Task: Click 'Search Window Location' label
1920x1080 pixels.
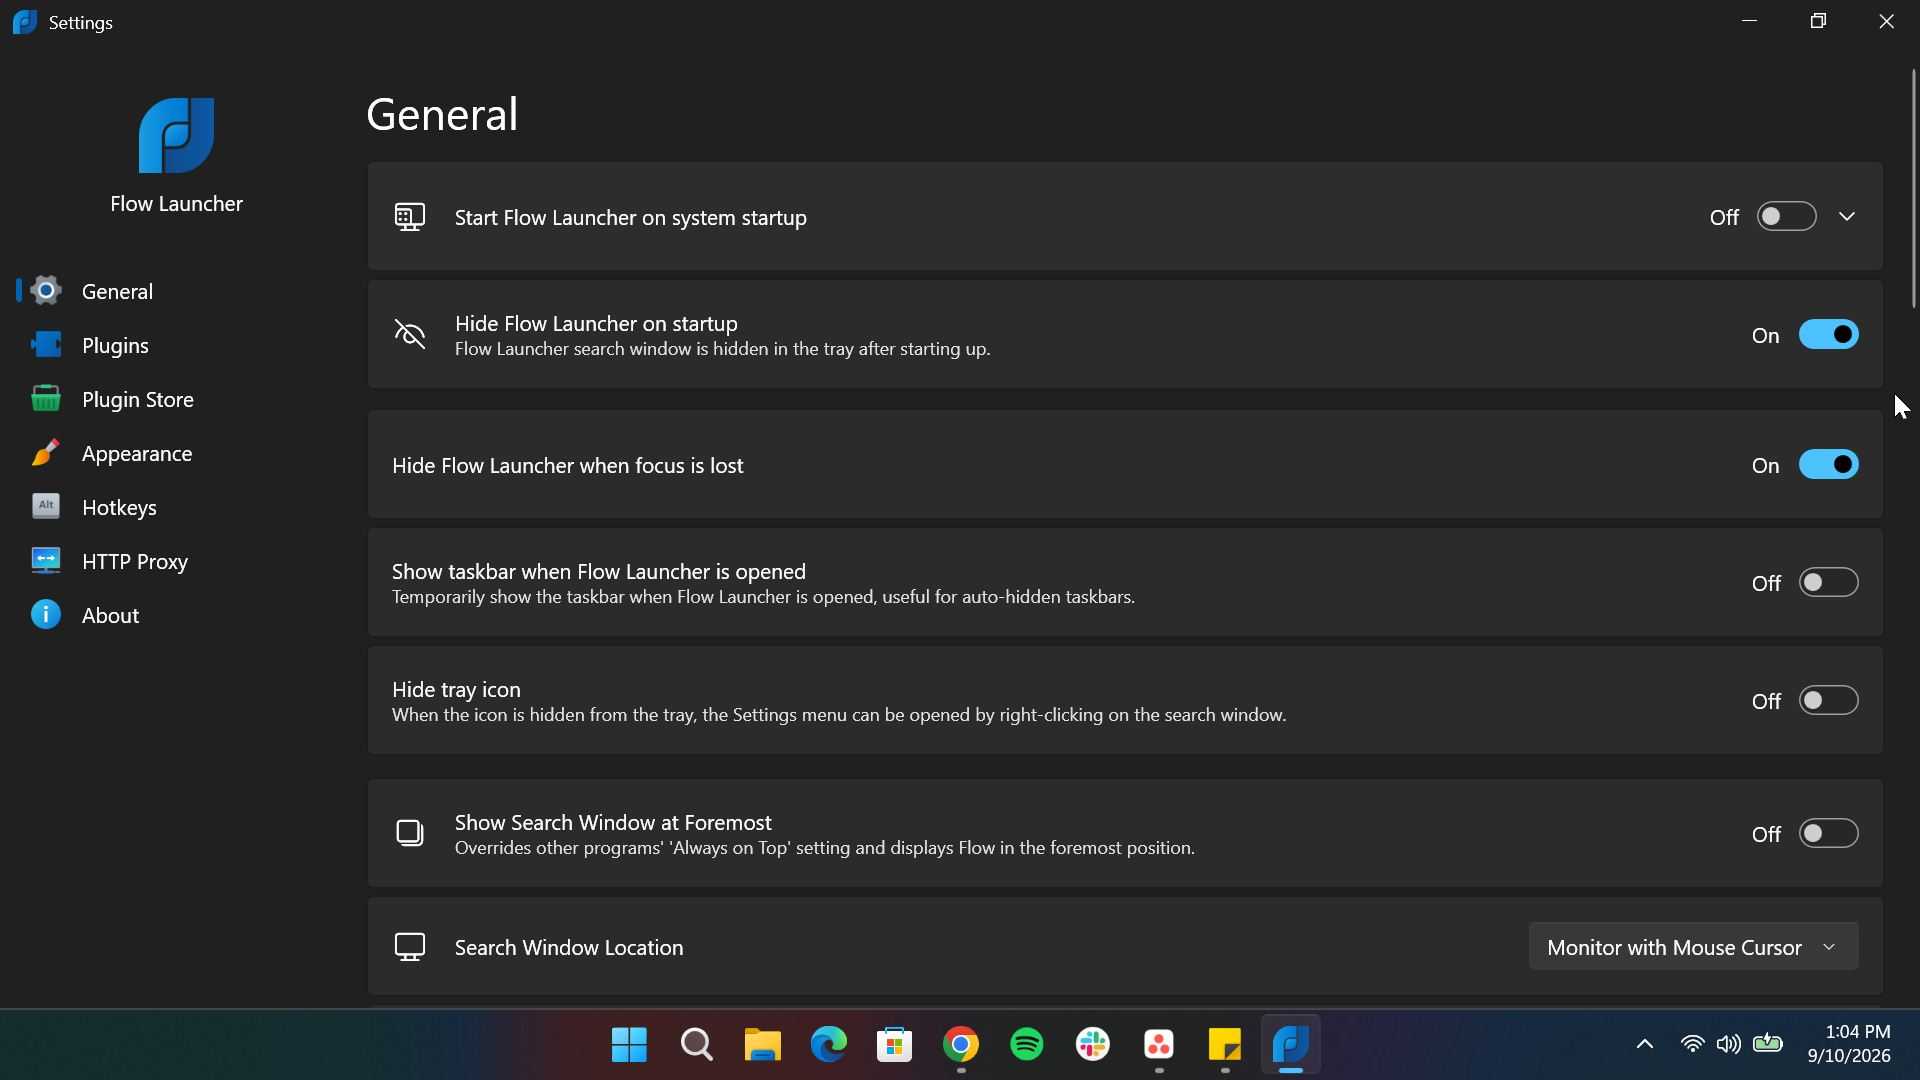Action: (x=569, y=947)
